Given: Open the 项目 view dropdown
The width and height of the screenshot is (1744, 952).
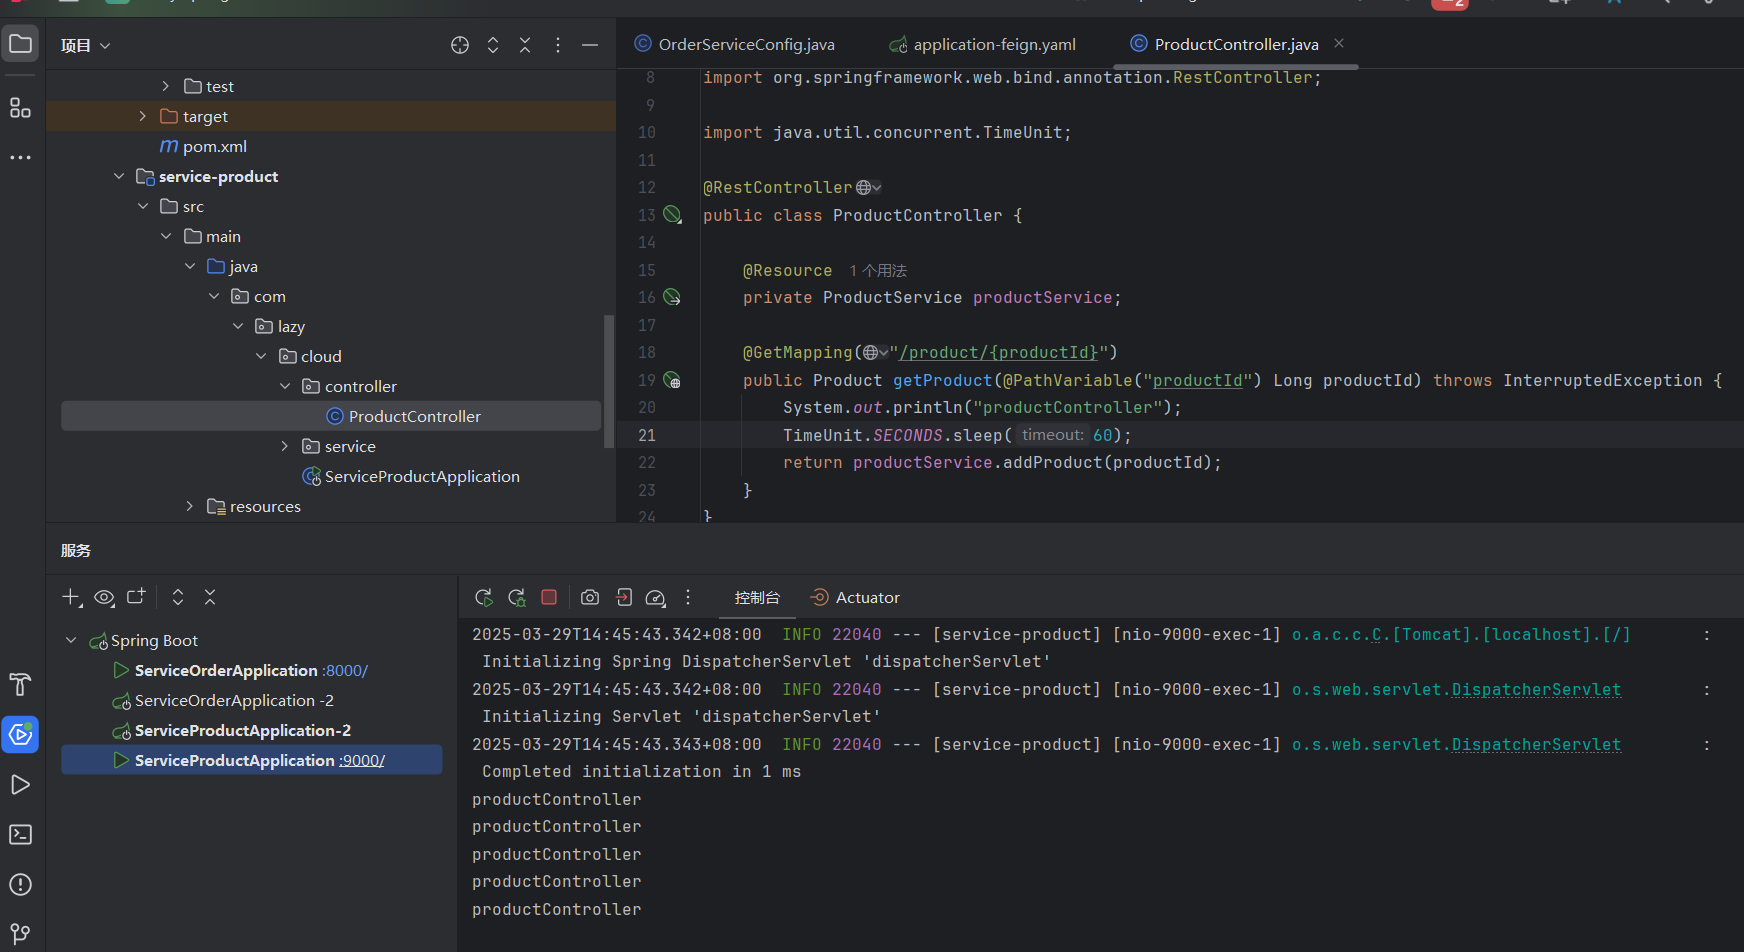Looking at the screenshot, I should (x=85, y=45).
